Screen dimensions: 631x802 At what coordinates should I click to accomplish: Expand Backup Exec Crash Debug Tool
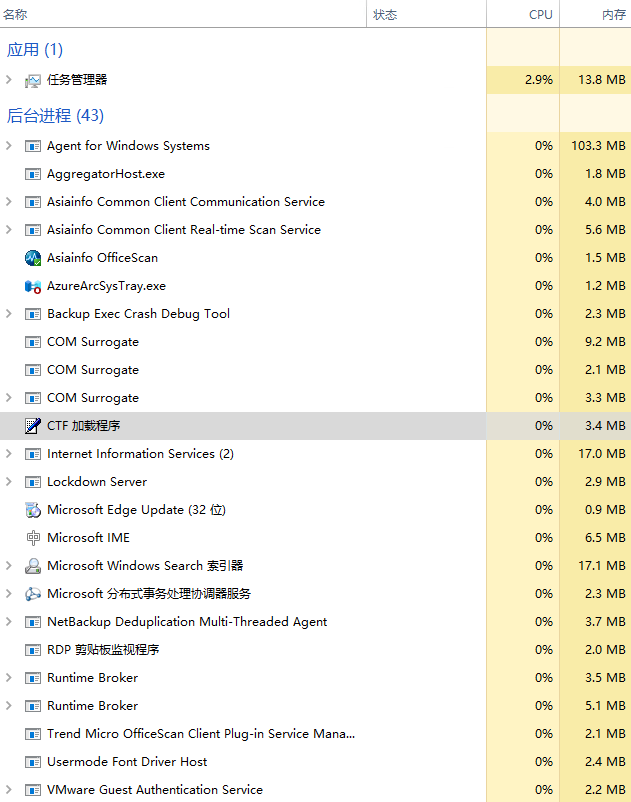click(9, 314)
